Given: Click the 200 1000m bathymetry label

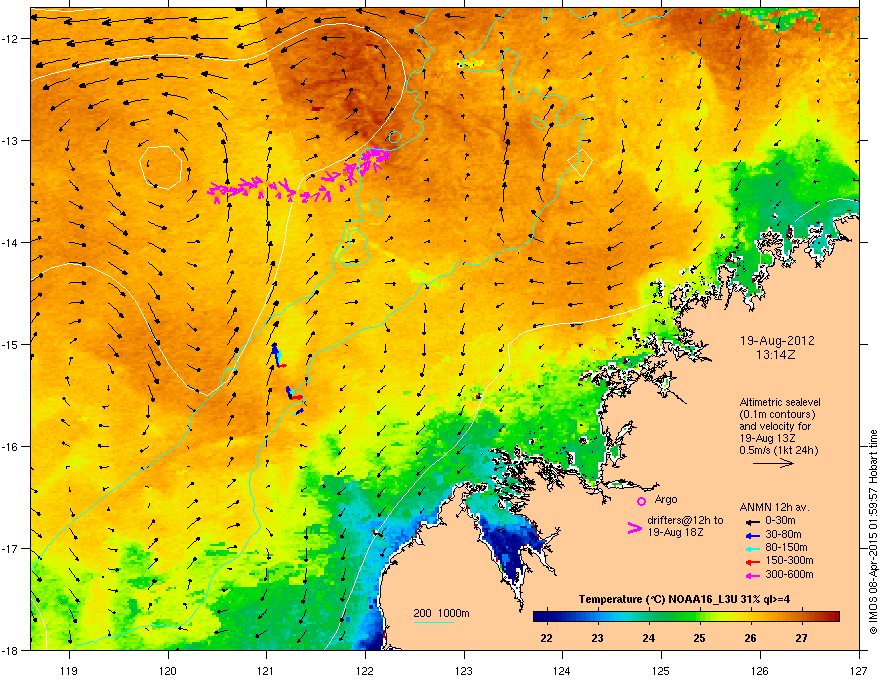Looking at the screenshot, I should pos(441,613).
